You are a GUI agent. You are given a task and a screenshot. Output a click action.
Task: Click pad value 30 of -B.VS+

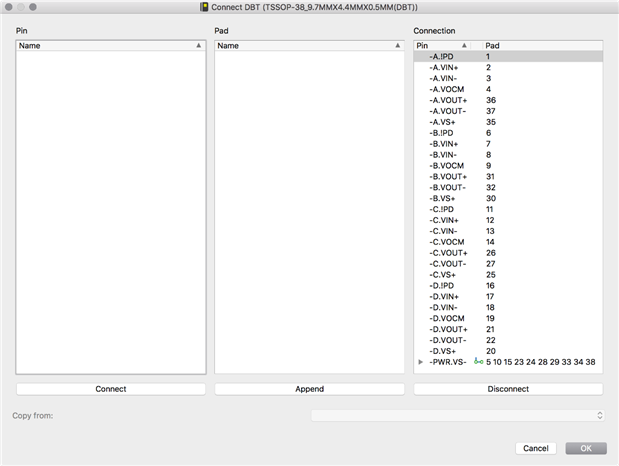tap(491, 198)
